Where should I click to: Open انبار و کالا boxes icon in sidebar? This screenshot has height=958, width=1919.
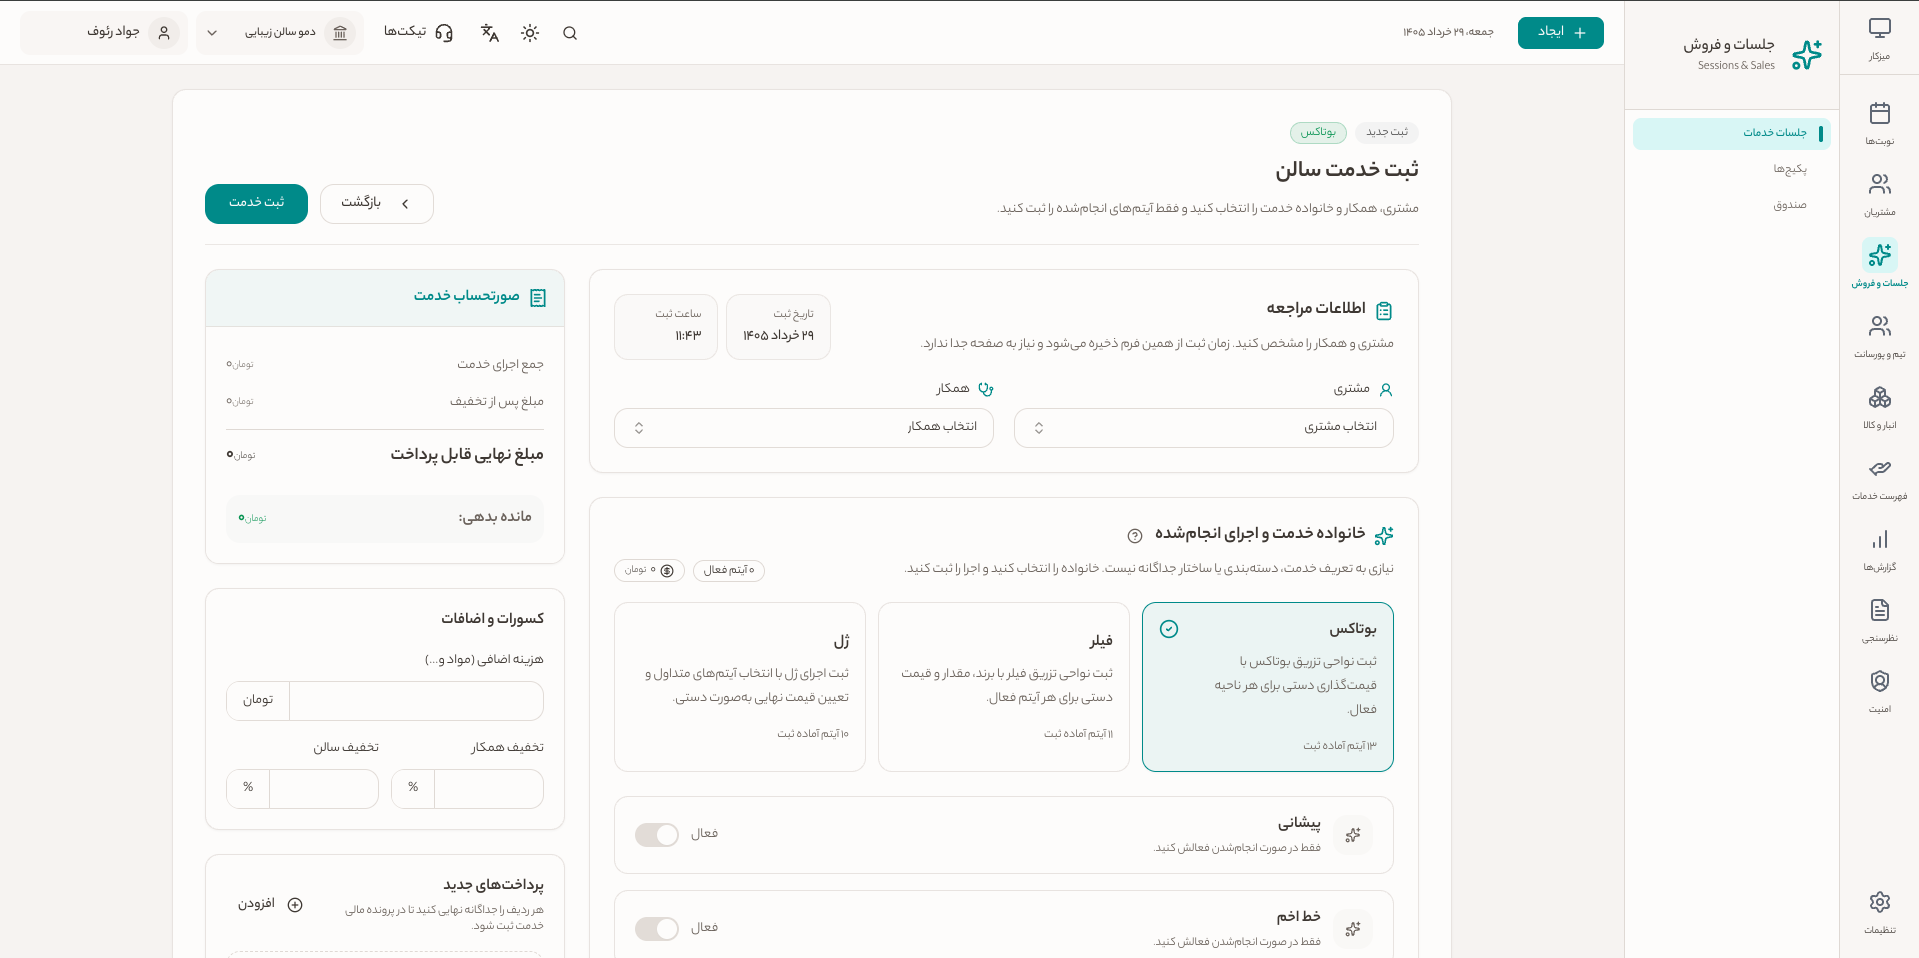[x=1879, y=397]
